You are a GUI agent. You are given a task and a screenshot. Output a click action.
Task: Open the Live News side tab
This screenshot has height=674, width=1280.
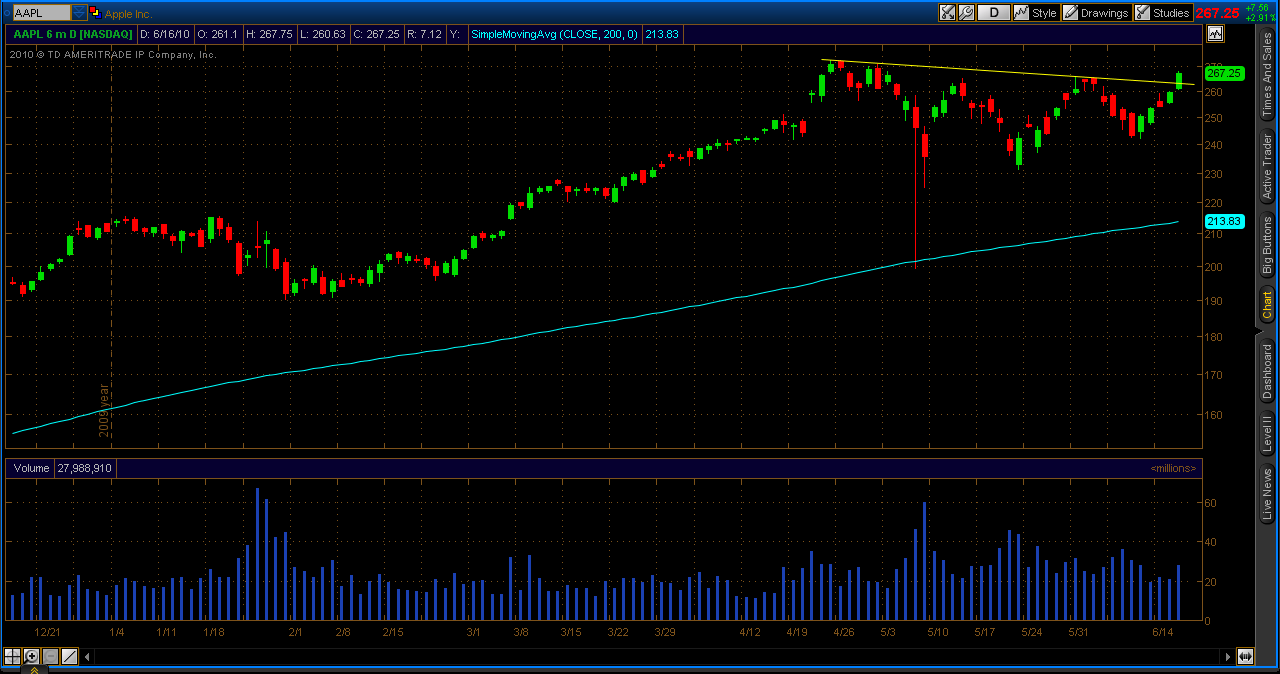[x=1267, y=494]
